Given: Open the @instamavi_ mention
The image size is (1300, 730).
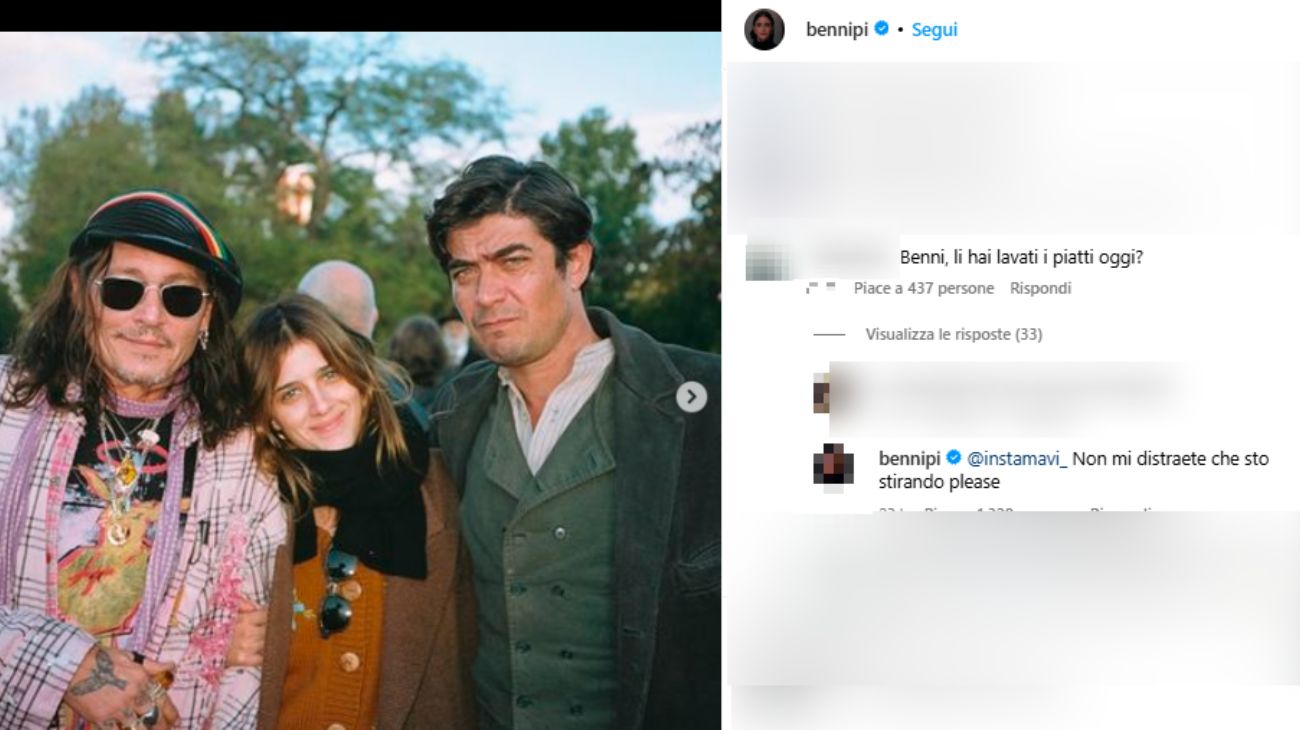Looking at the screenshot, I should coord(1017,458).
